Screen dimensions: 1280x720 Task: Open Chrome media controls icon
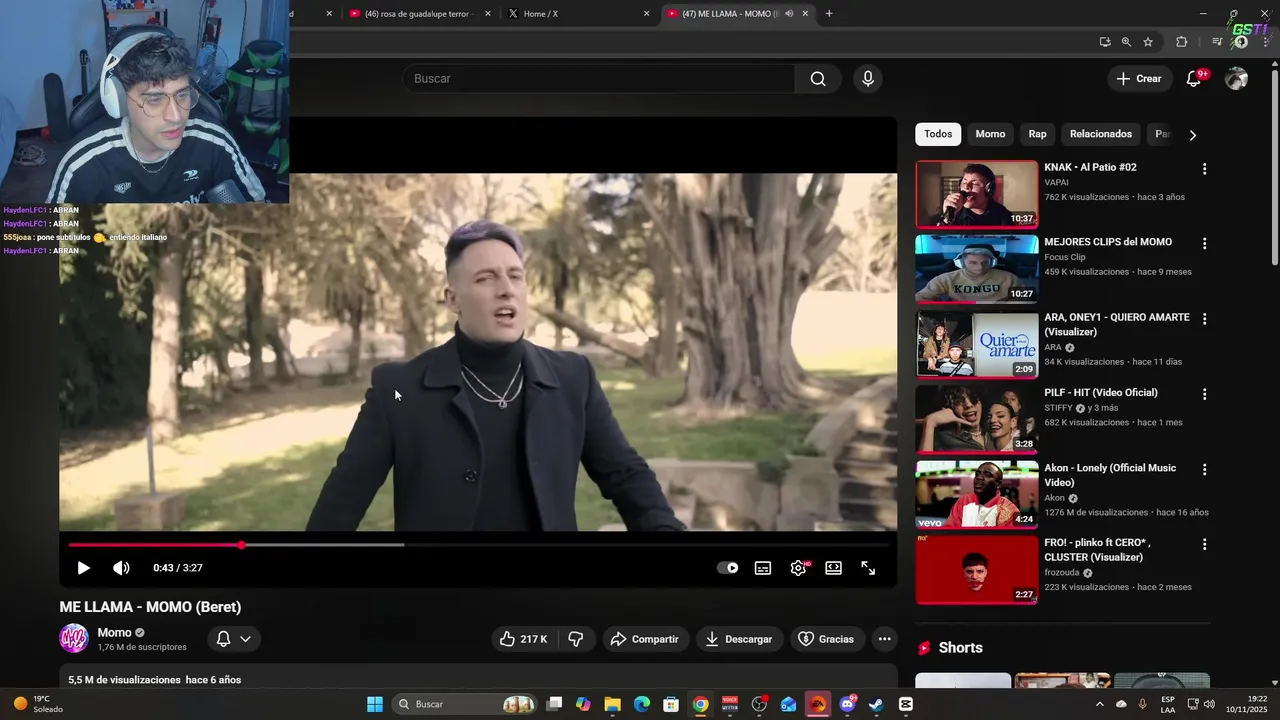[x=1216, y=42]
